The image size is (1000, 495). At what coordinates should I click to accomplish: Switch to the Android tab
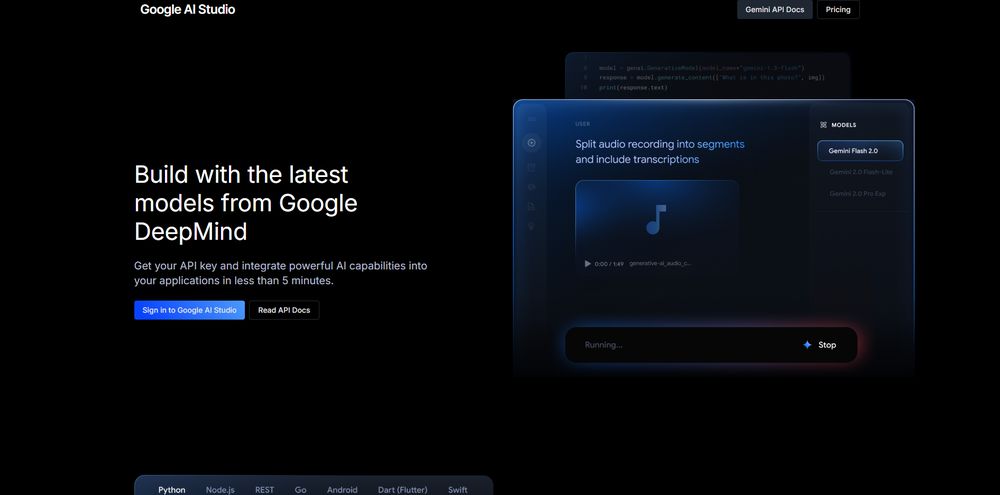(x=342, y=489)
